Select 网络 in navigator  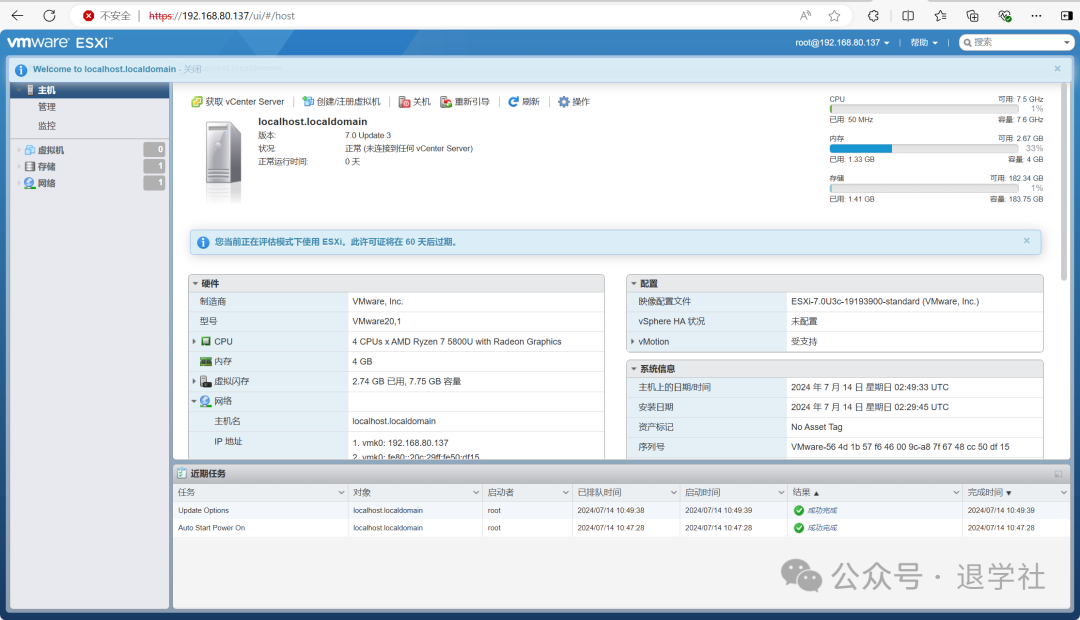pos(46,183)
